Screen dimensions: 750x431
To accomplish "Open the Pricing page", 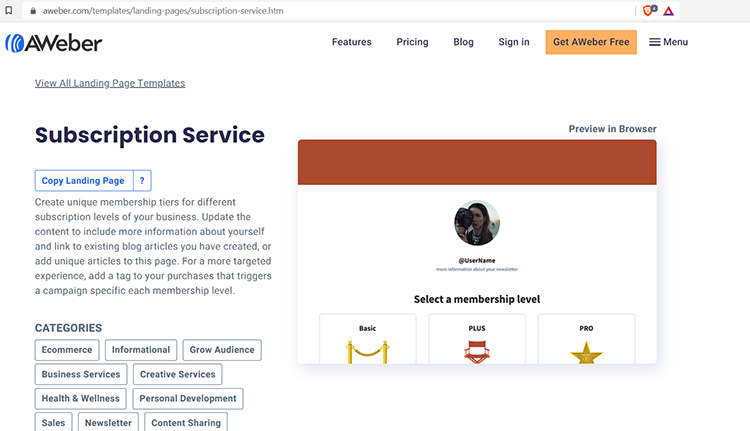I will 412,42.
